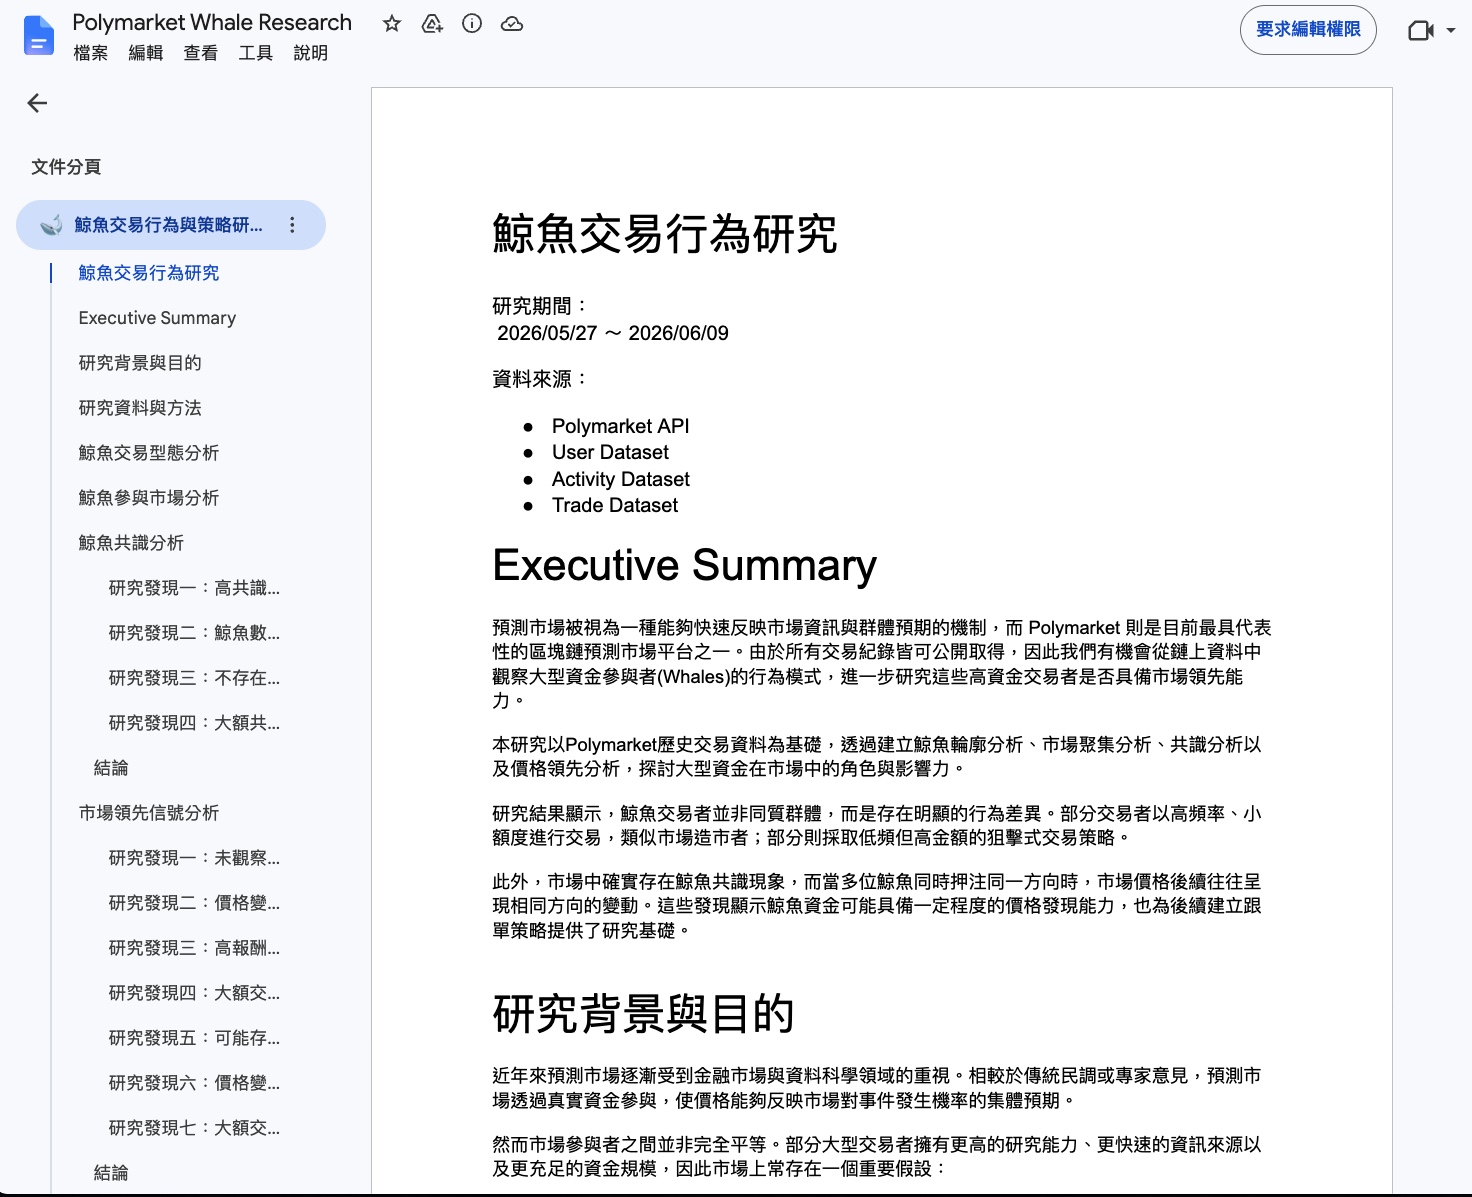This screenshot has width=1472, height=1197.
Task: Click the date range 2026/05/27 ～ 2026/06/09
Action: pyautogui.click(x=613, y=333)
